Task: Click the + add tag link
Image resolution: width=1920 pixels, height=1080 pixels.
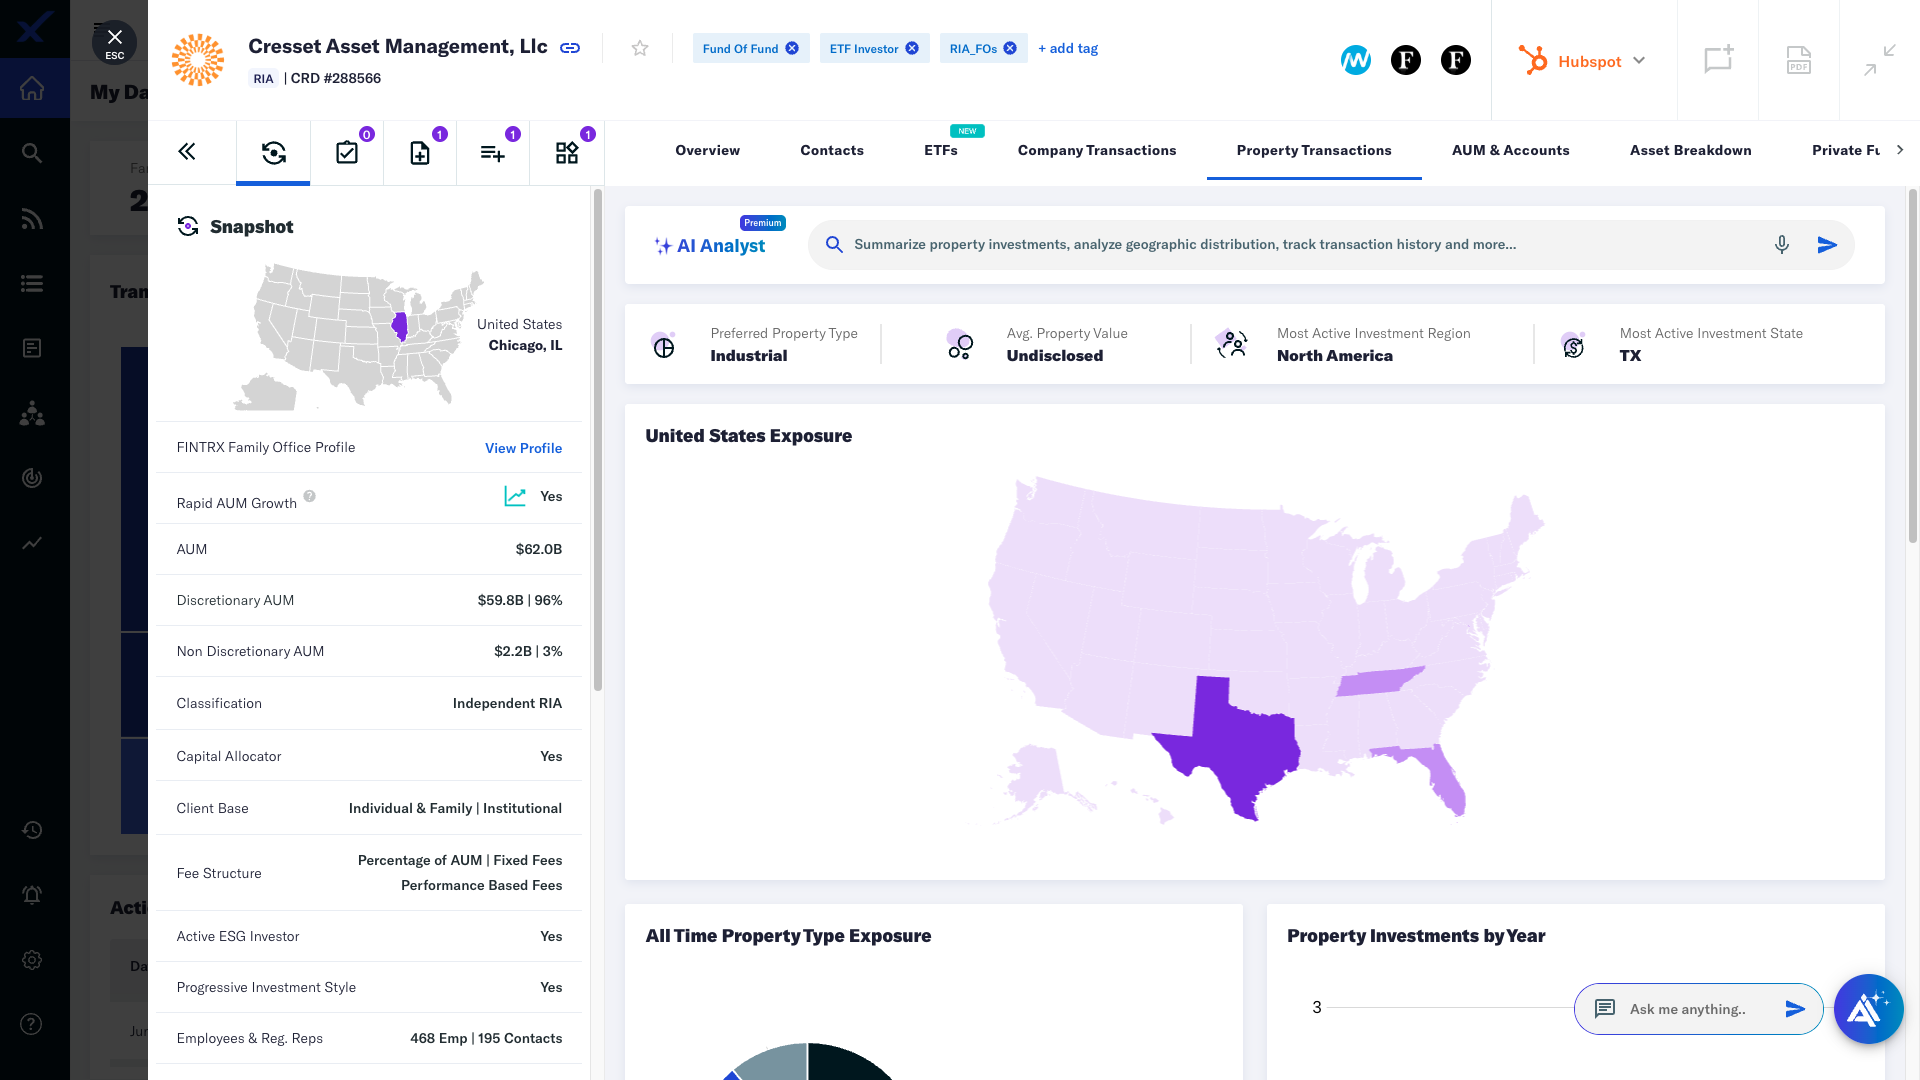Action: tap(1068, 48)
